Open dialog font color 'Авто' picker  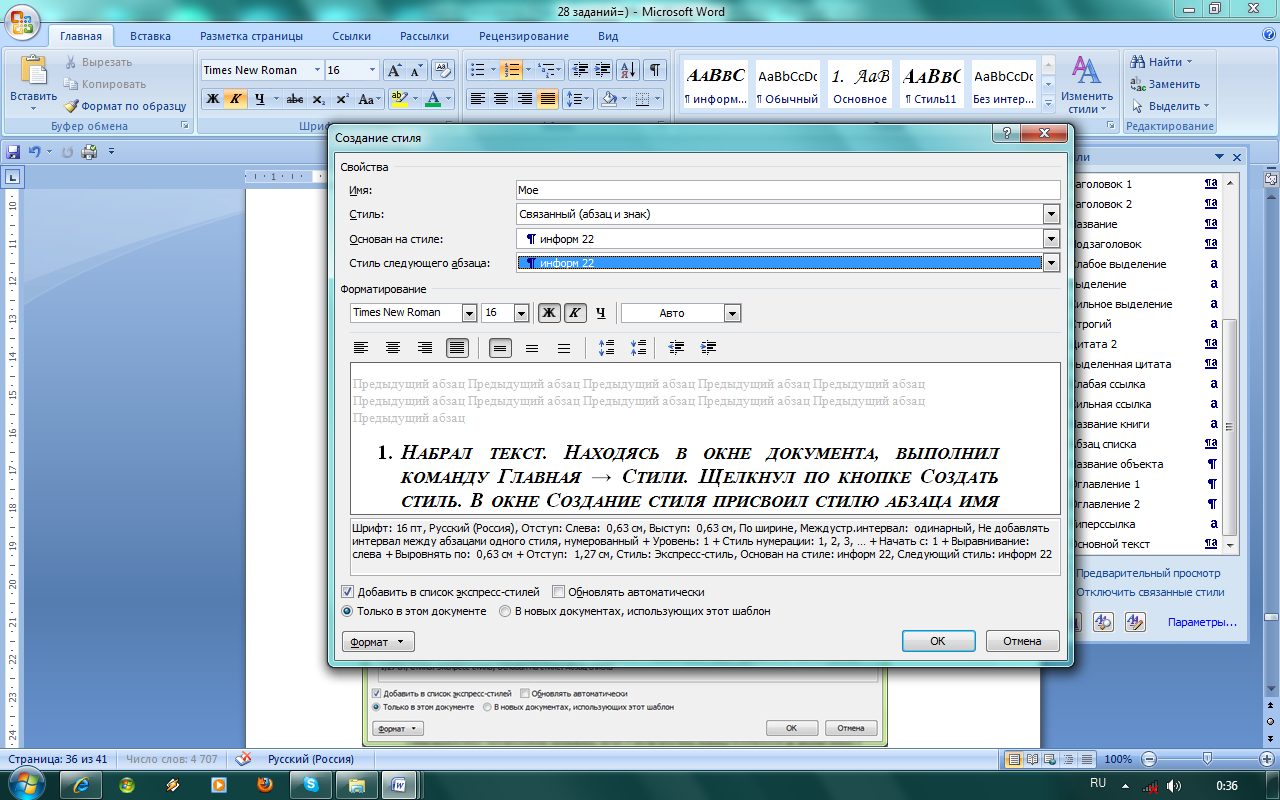click(681, 313)
